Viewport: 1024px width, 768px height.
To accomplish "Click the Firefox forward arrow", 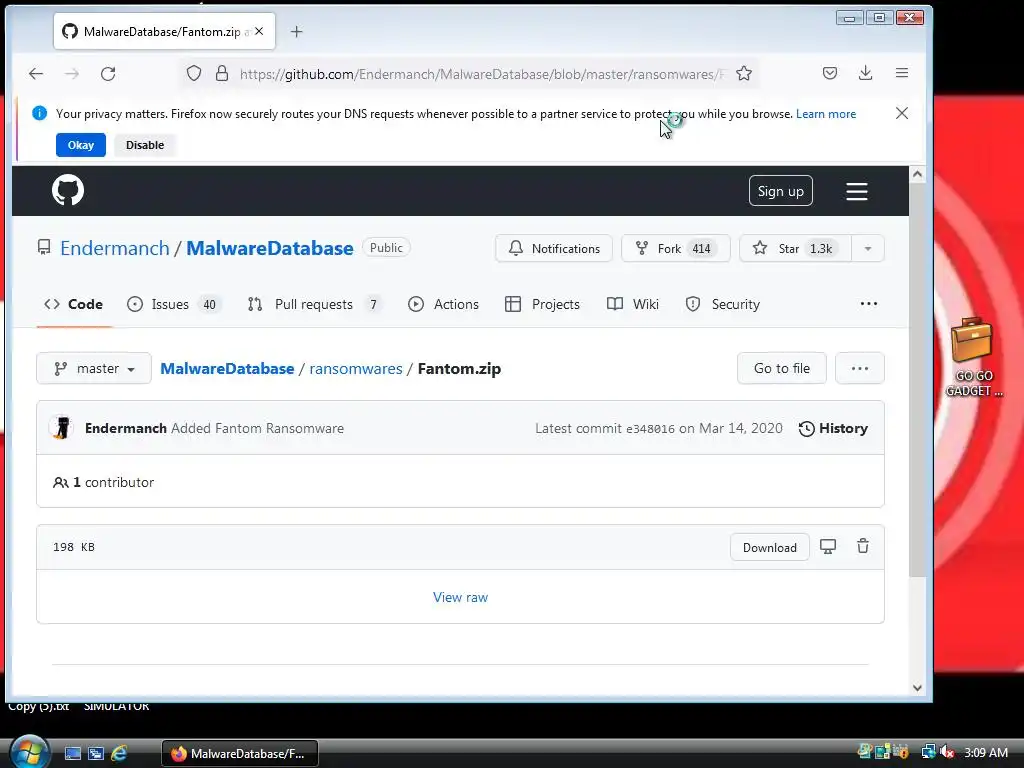I will tap(72, 74).
